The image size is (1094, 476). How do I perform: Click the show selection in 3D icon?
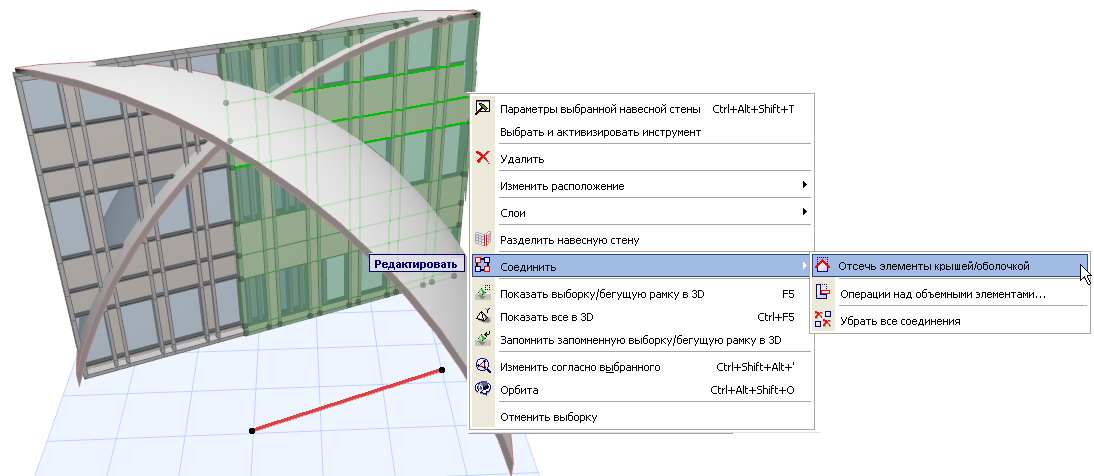point(482,294)
